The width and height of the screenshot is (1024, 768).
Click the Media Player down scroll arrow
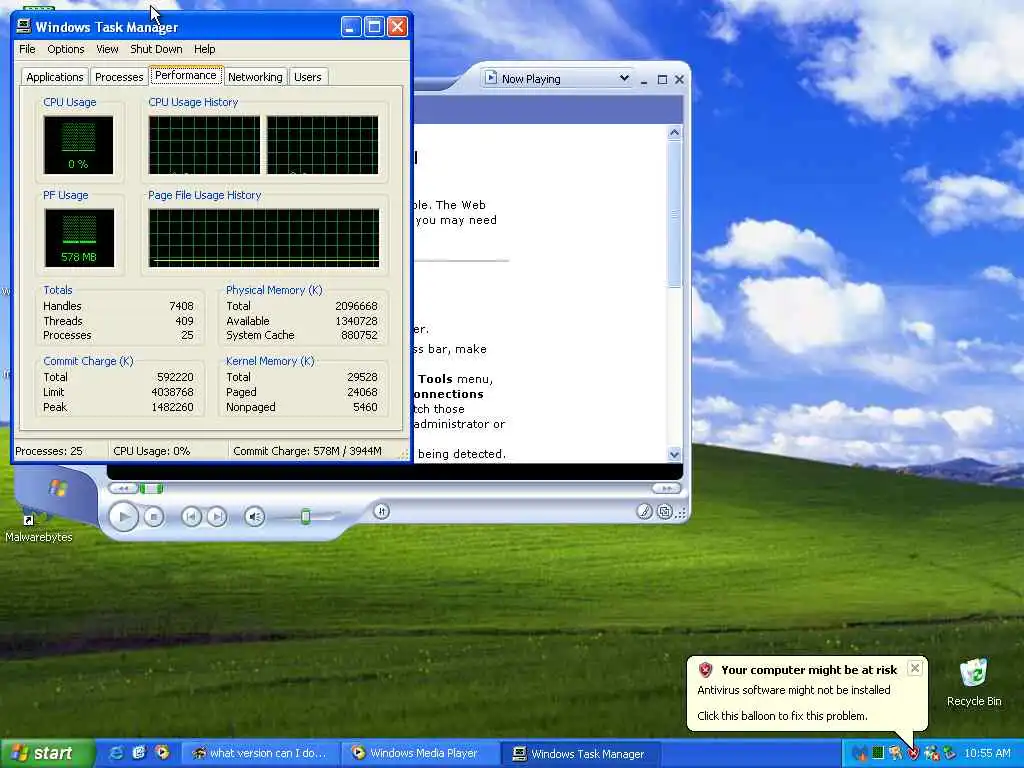675,454
